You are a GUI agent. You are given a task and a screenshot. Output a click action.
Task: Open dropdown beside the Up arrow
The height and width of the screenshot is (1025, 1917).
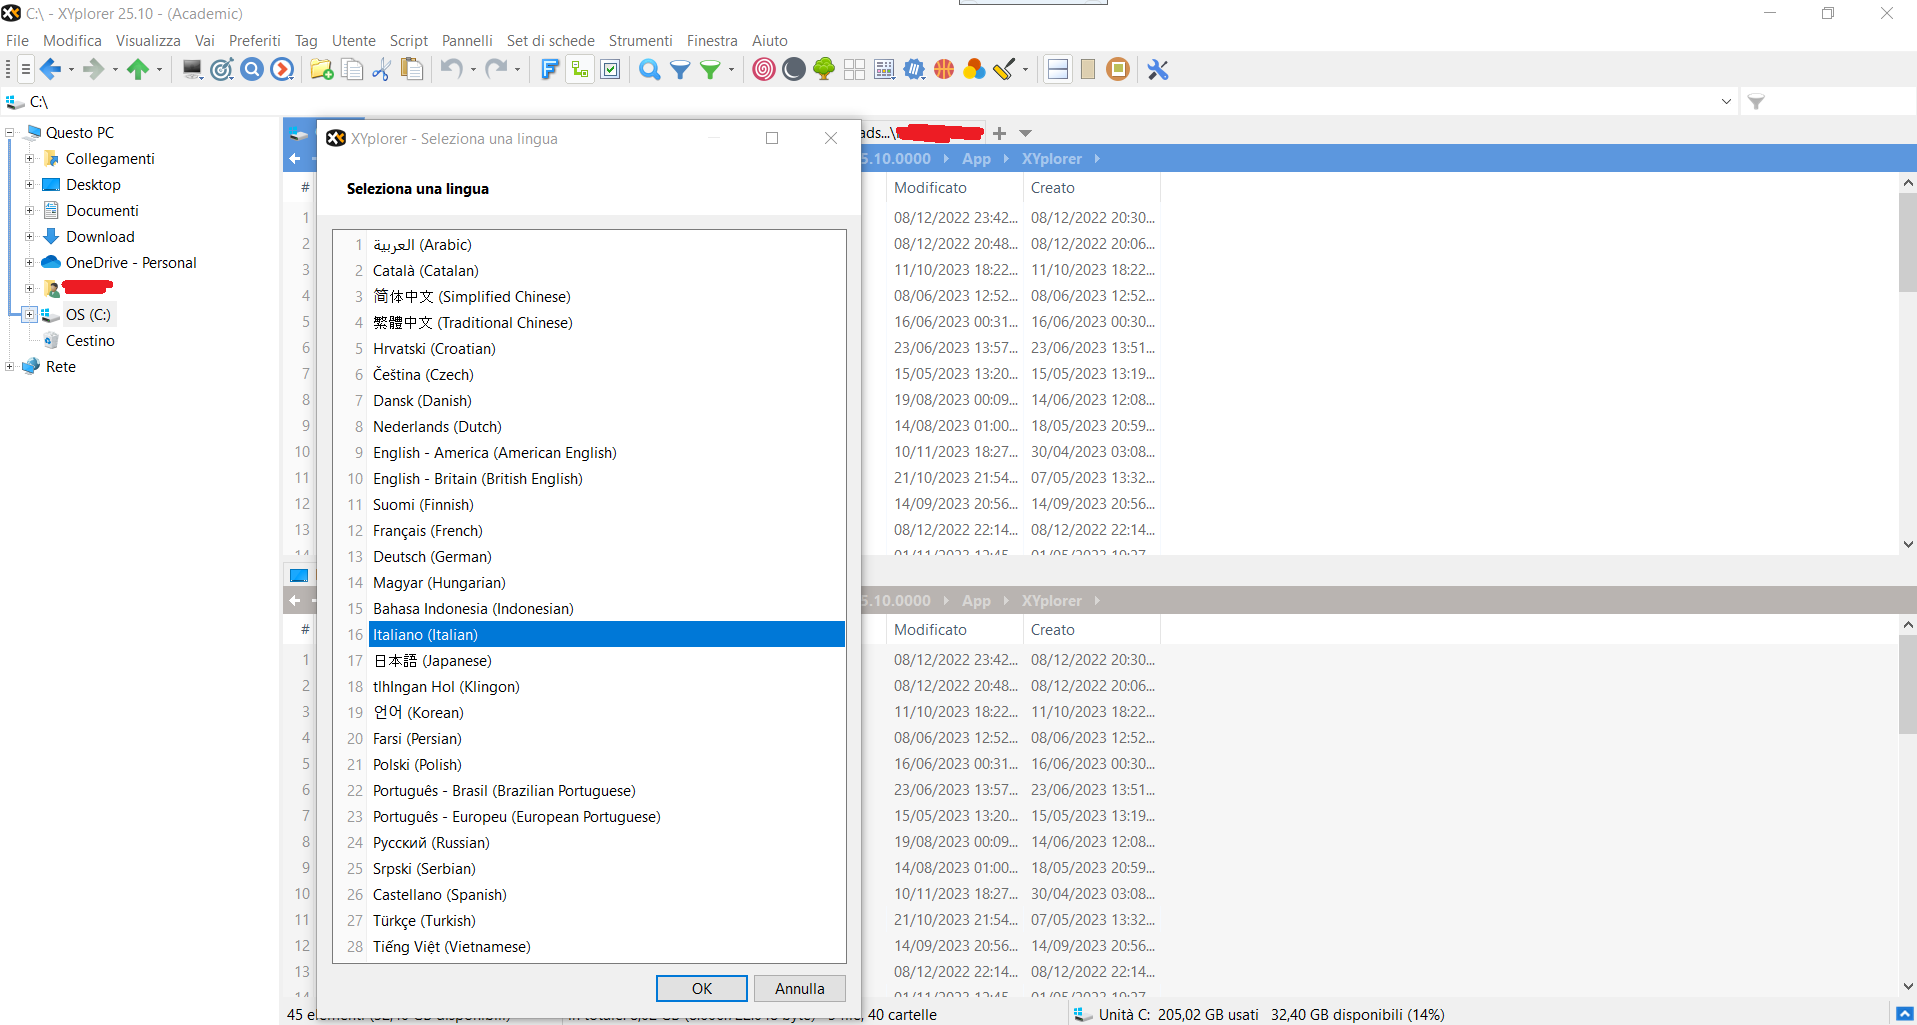coord(159,69)
